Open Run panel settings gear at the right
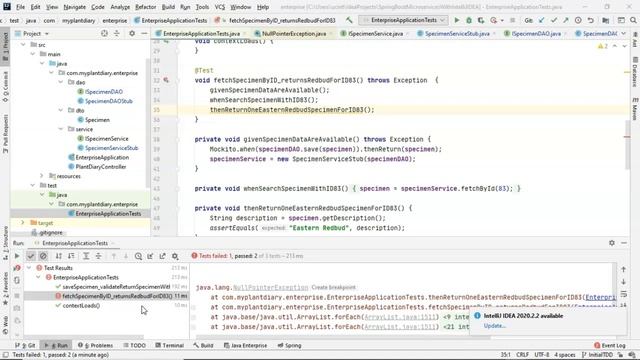This screenshot has height=360, width=640. [x=612, y=243]
